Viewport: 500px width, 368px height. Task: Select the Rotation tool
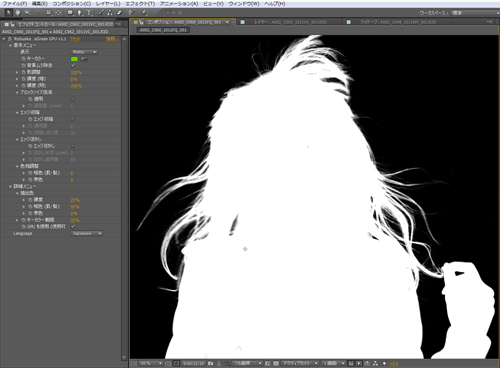point(39,13)
